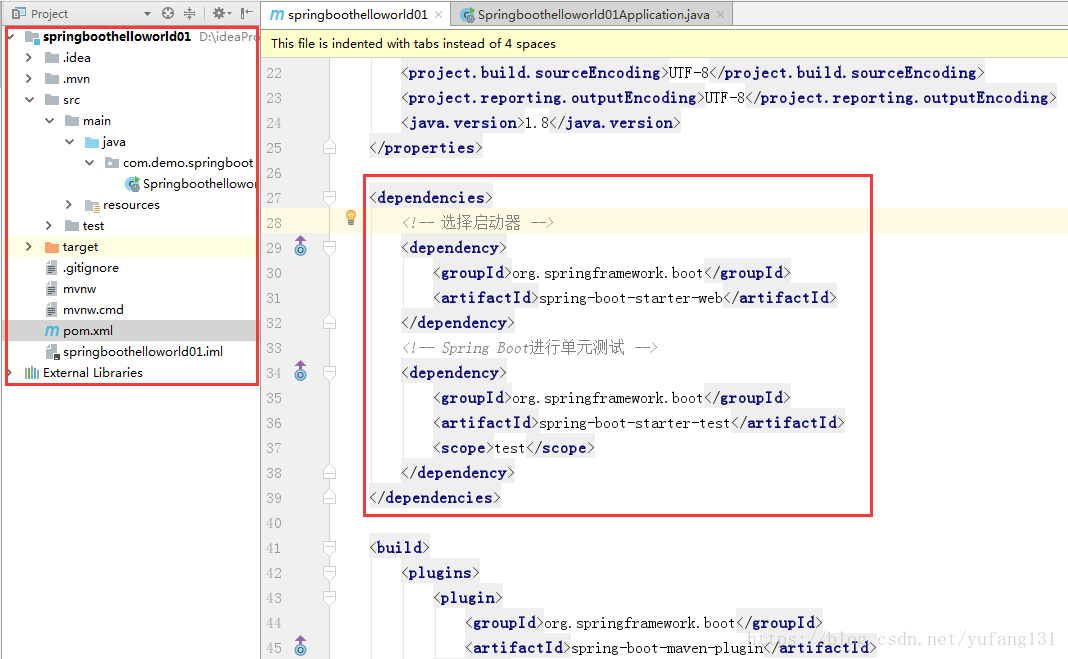The height and width of the screenshot is (659, 1068).
Task: Click the scope value test
Action: (x=509, y=448)
